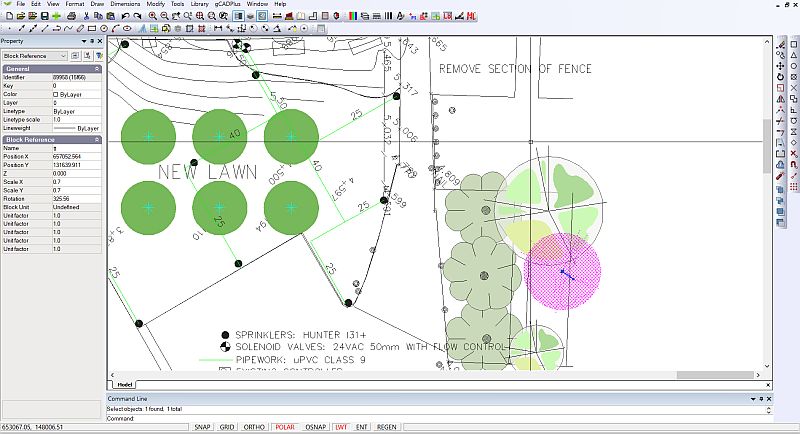Image resolution: width=800 pixels, height=434 pixels.
Task: Zoom in using the magnifier plus icon
Action: (x=152, y=16)
